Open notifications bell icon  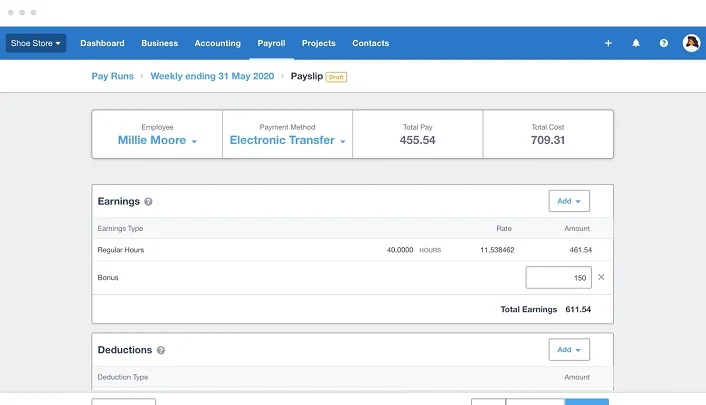point(636,43)
